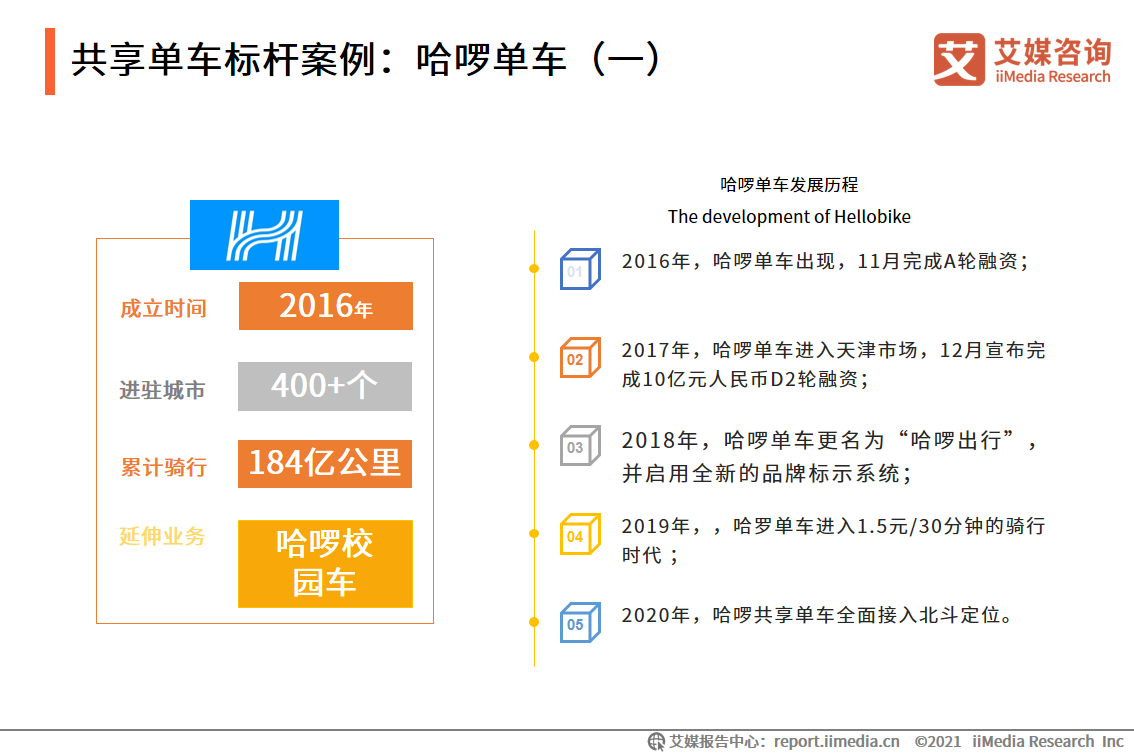Click the 2017年 天津市场 text entry
The height and width of the screenshot is (756, 1134).
(834, 365)
